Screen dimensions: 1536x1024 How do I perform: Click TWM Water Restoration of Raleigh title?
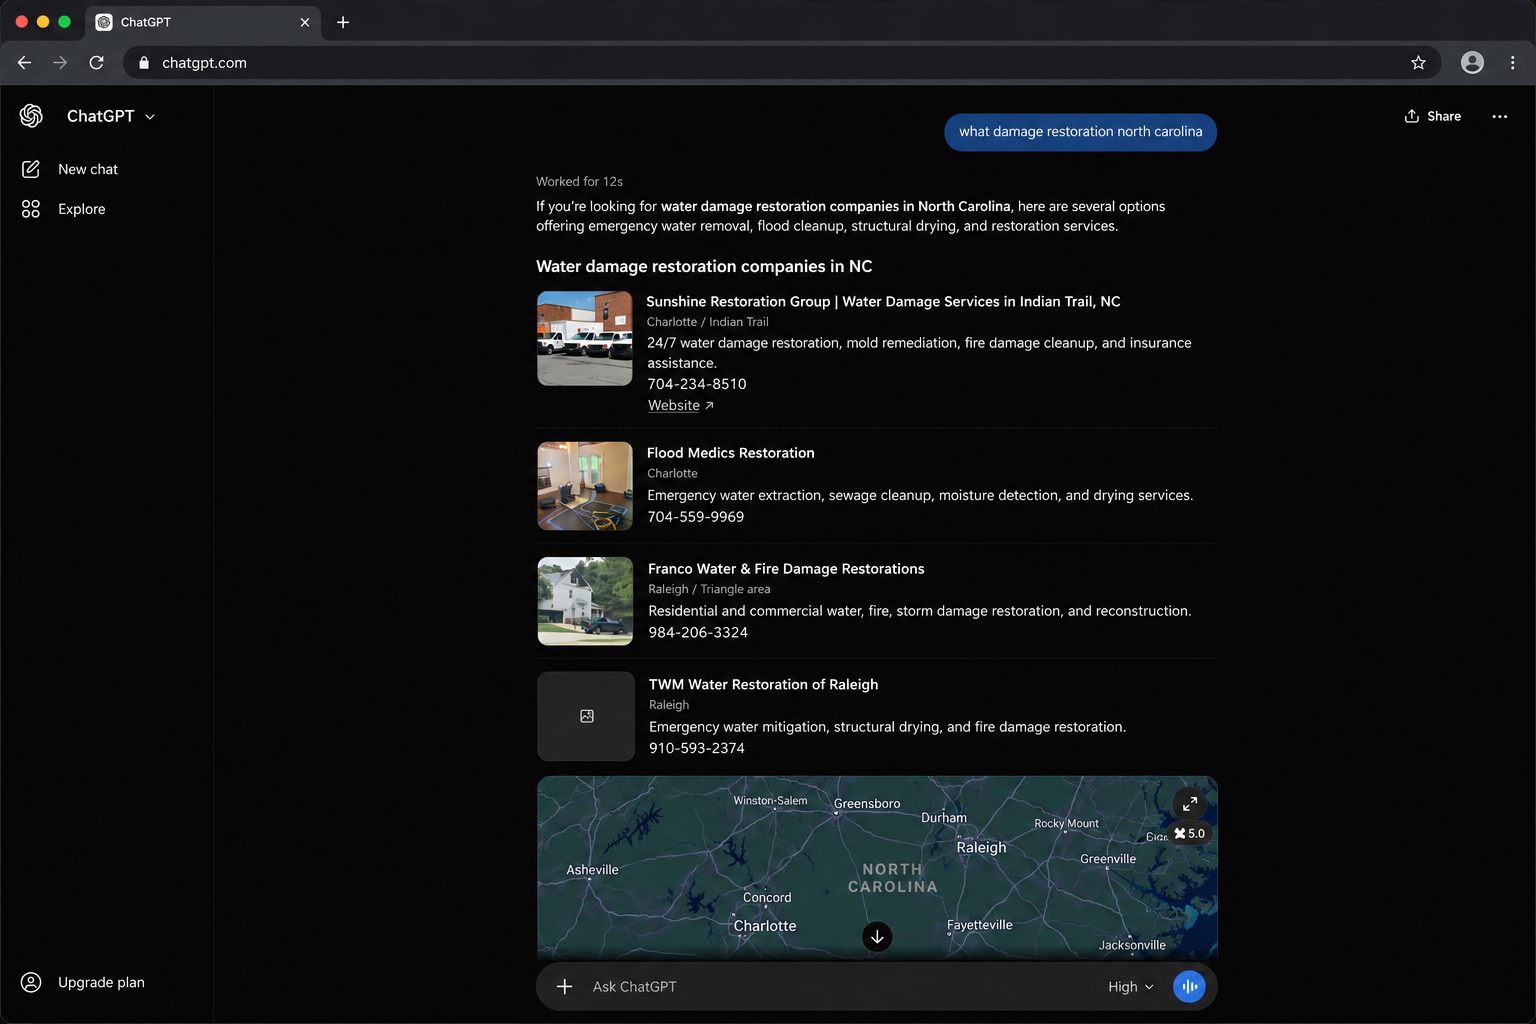click(x=763, y=684)
